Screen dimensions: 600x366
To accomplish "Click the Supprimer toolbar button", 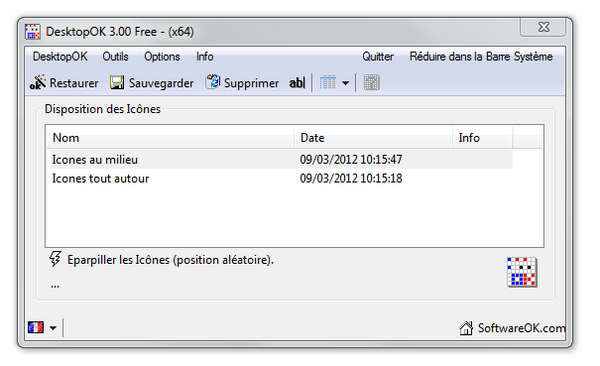I will (x=242, y=83).
